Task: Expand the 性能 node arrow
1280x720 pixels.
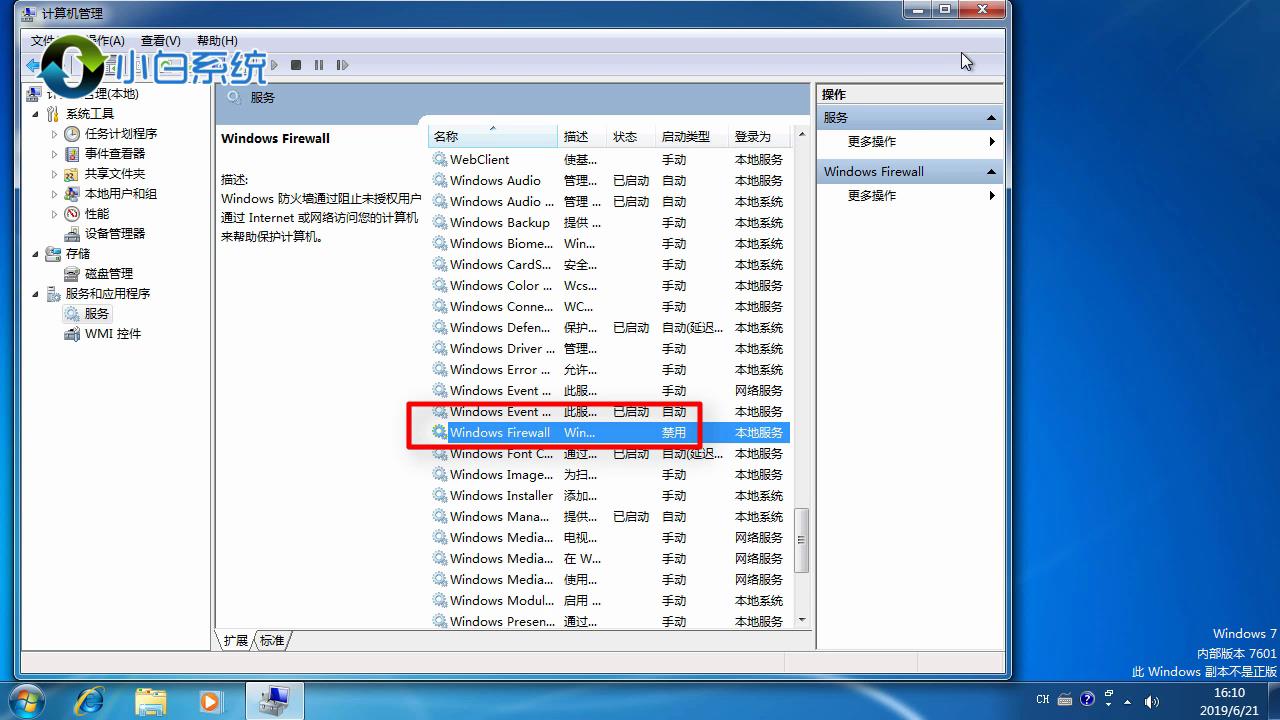Action: point(54,214)
